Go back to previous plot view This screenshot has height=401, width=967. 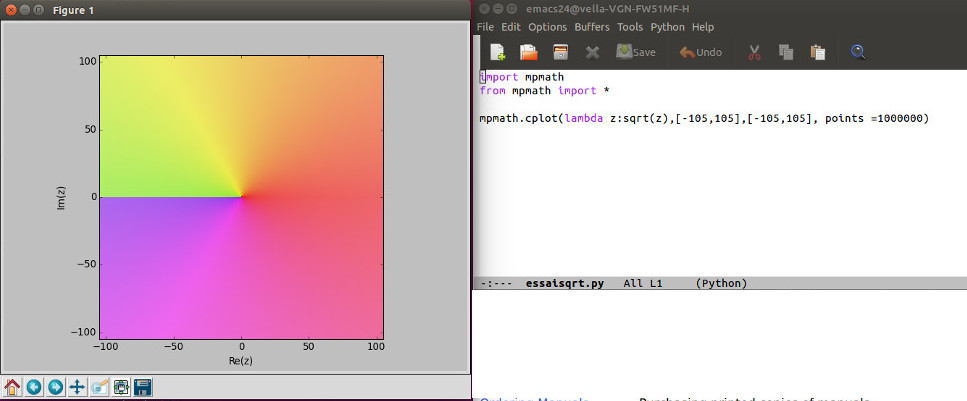coord(34,387)
